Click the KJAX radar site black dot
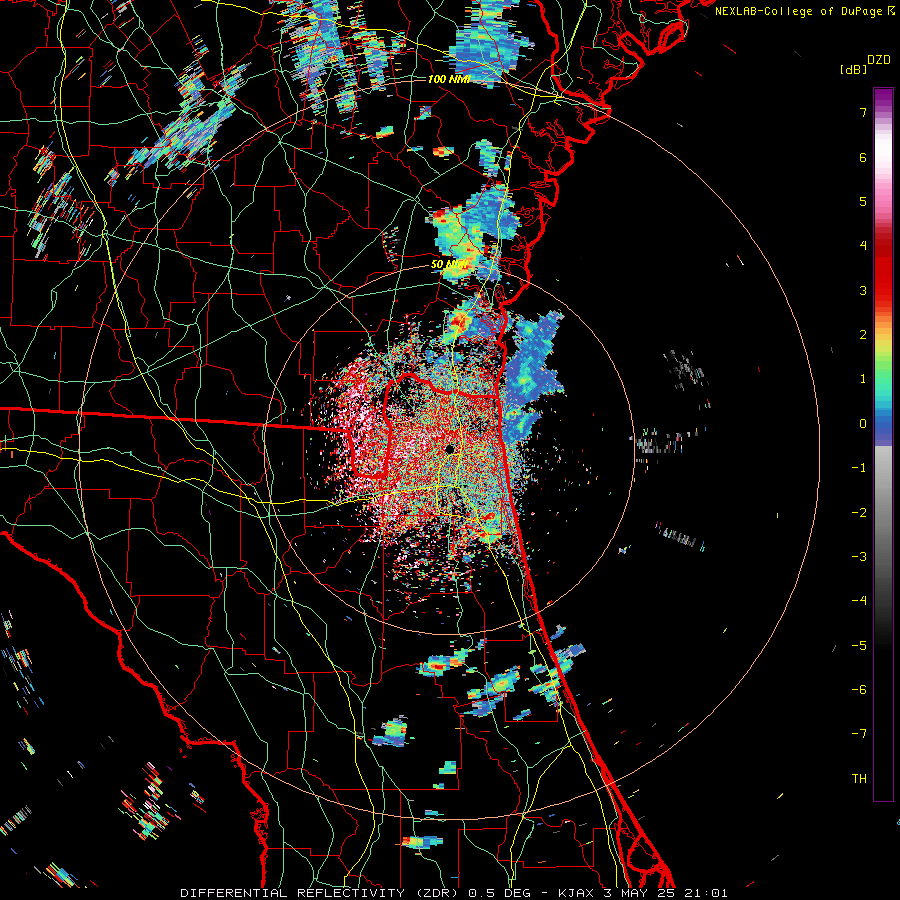The image size is (900, 900). pyautogui.click(x=449, y=449)
